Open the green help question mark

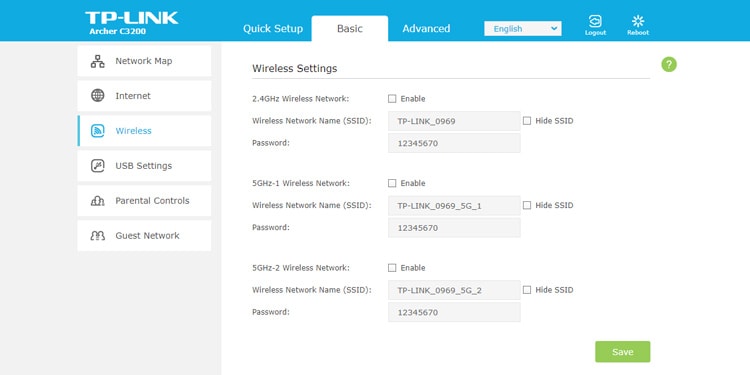pos(669,65)
